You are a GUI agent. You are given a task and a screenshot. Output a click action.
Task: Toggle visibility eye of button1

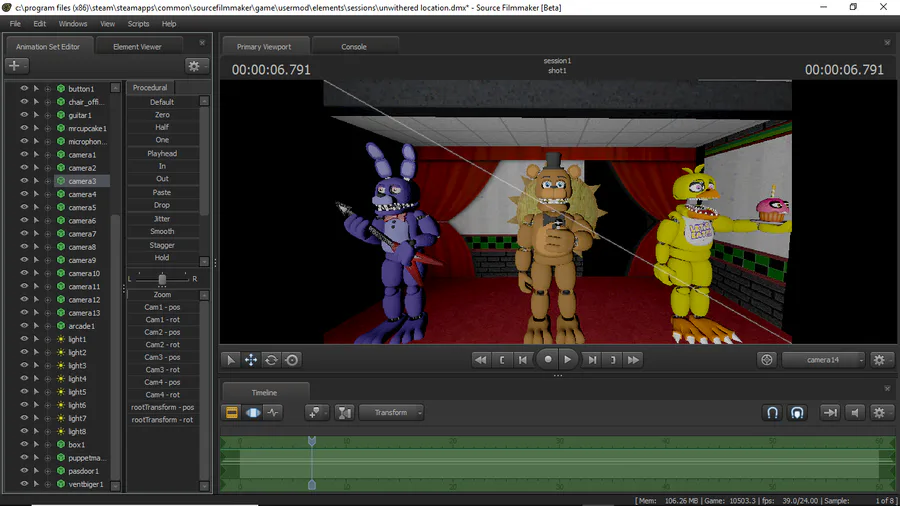click(x=24, y=88)
